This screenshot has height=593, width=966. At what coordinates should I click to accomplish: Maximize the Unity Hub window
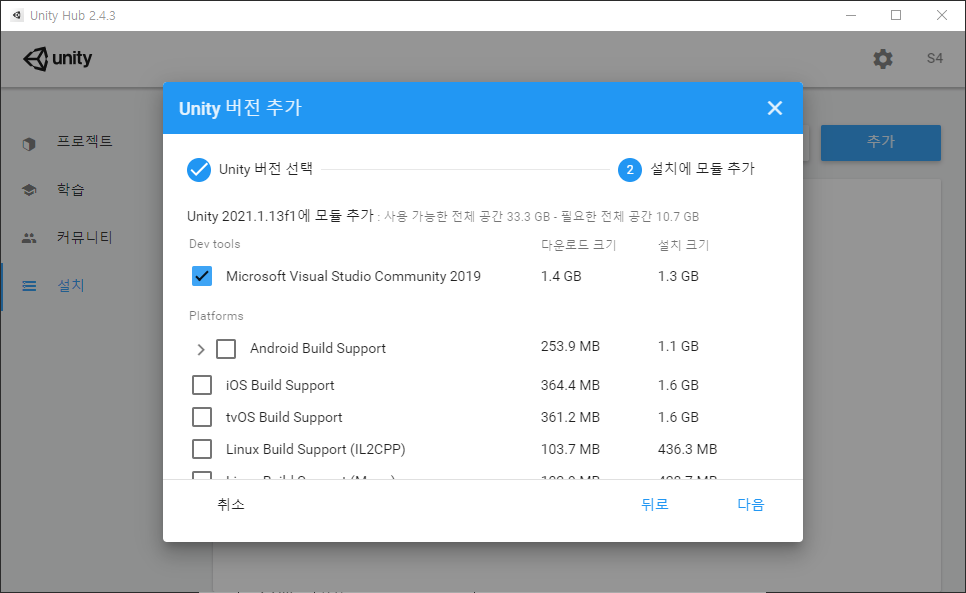coord(896,15)
